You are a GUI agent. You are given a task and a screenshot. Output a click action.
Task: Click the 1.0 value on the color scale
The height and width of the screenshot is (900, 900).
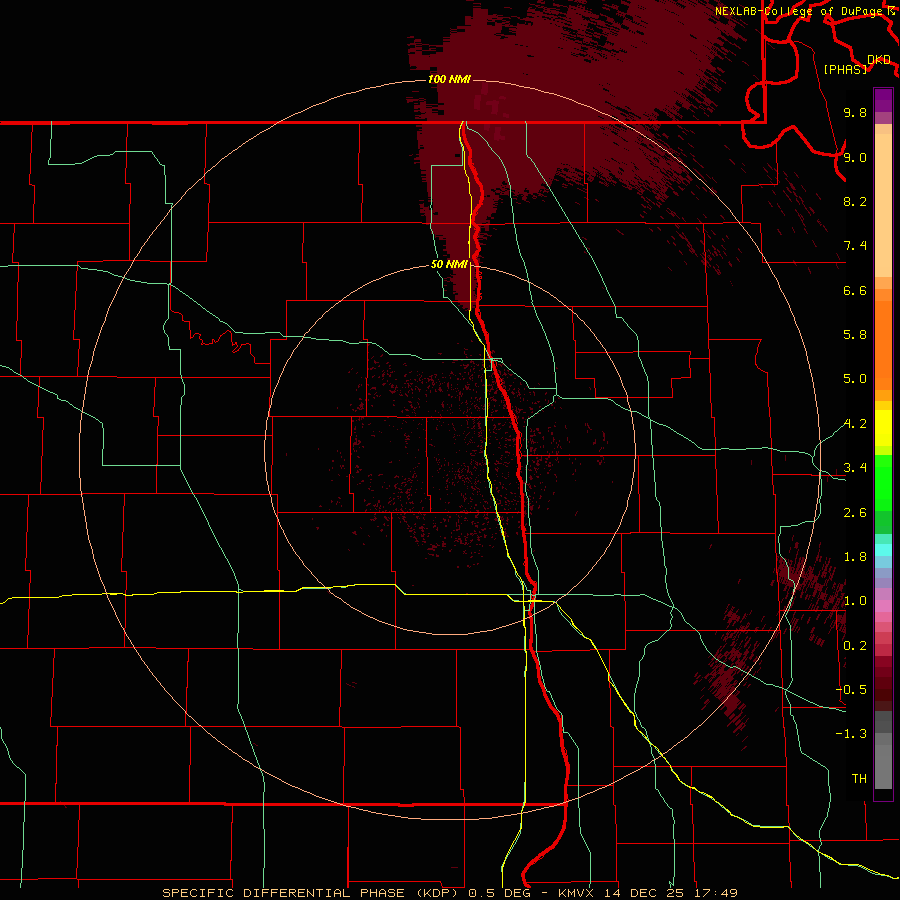[x=855, y=601]
